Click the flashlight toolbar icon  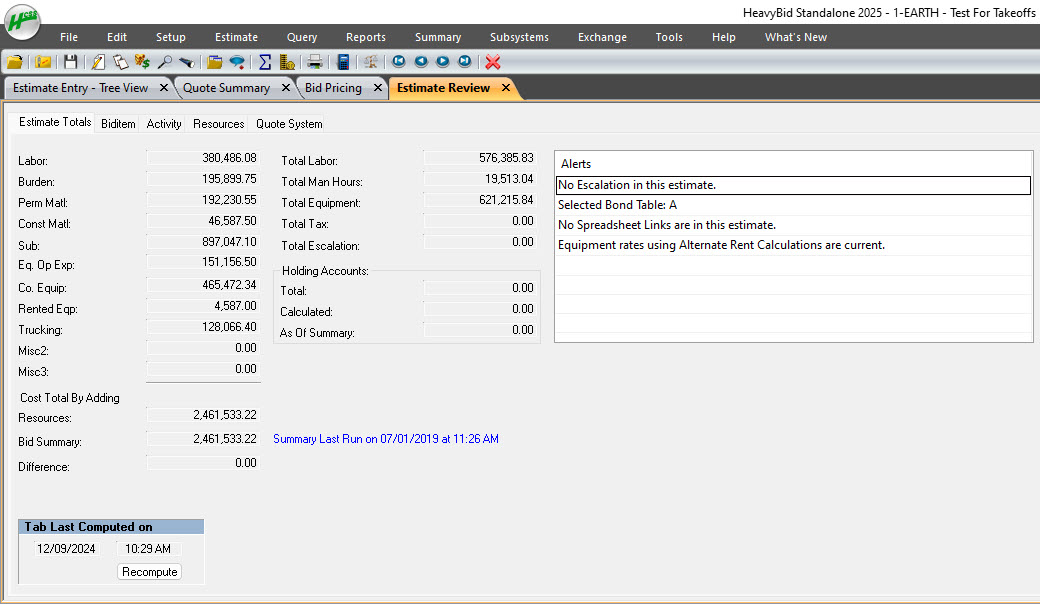click(186, 62)
